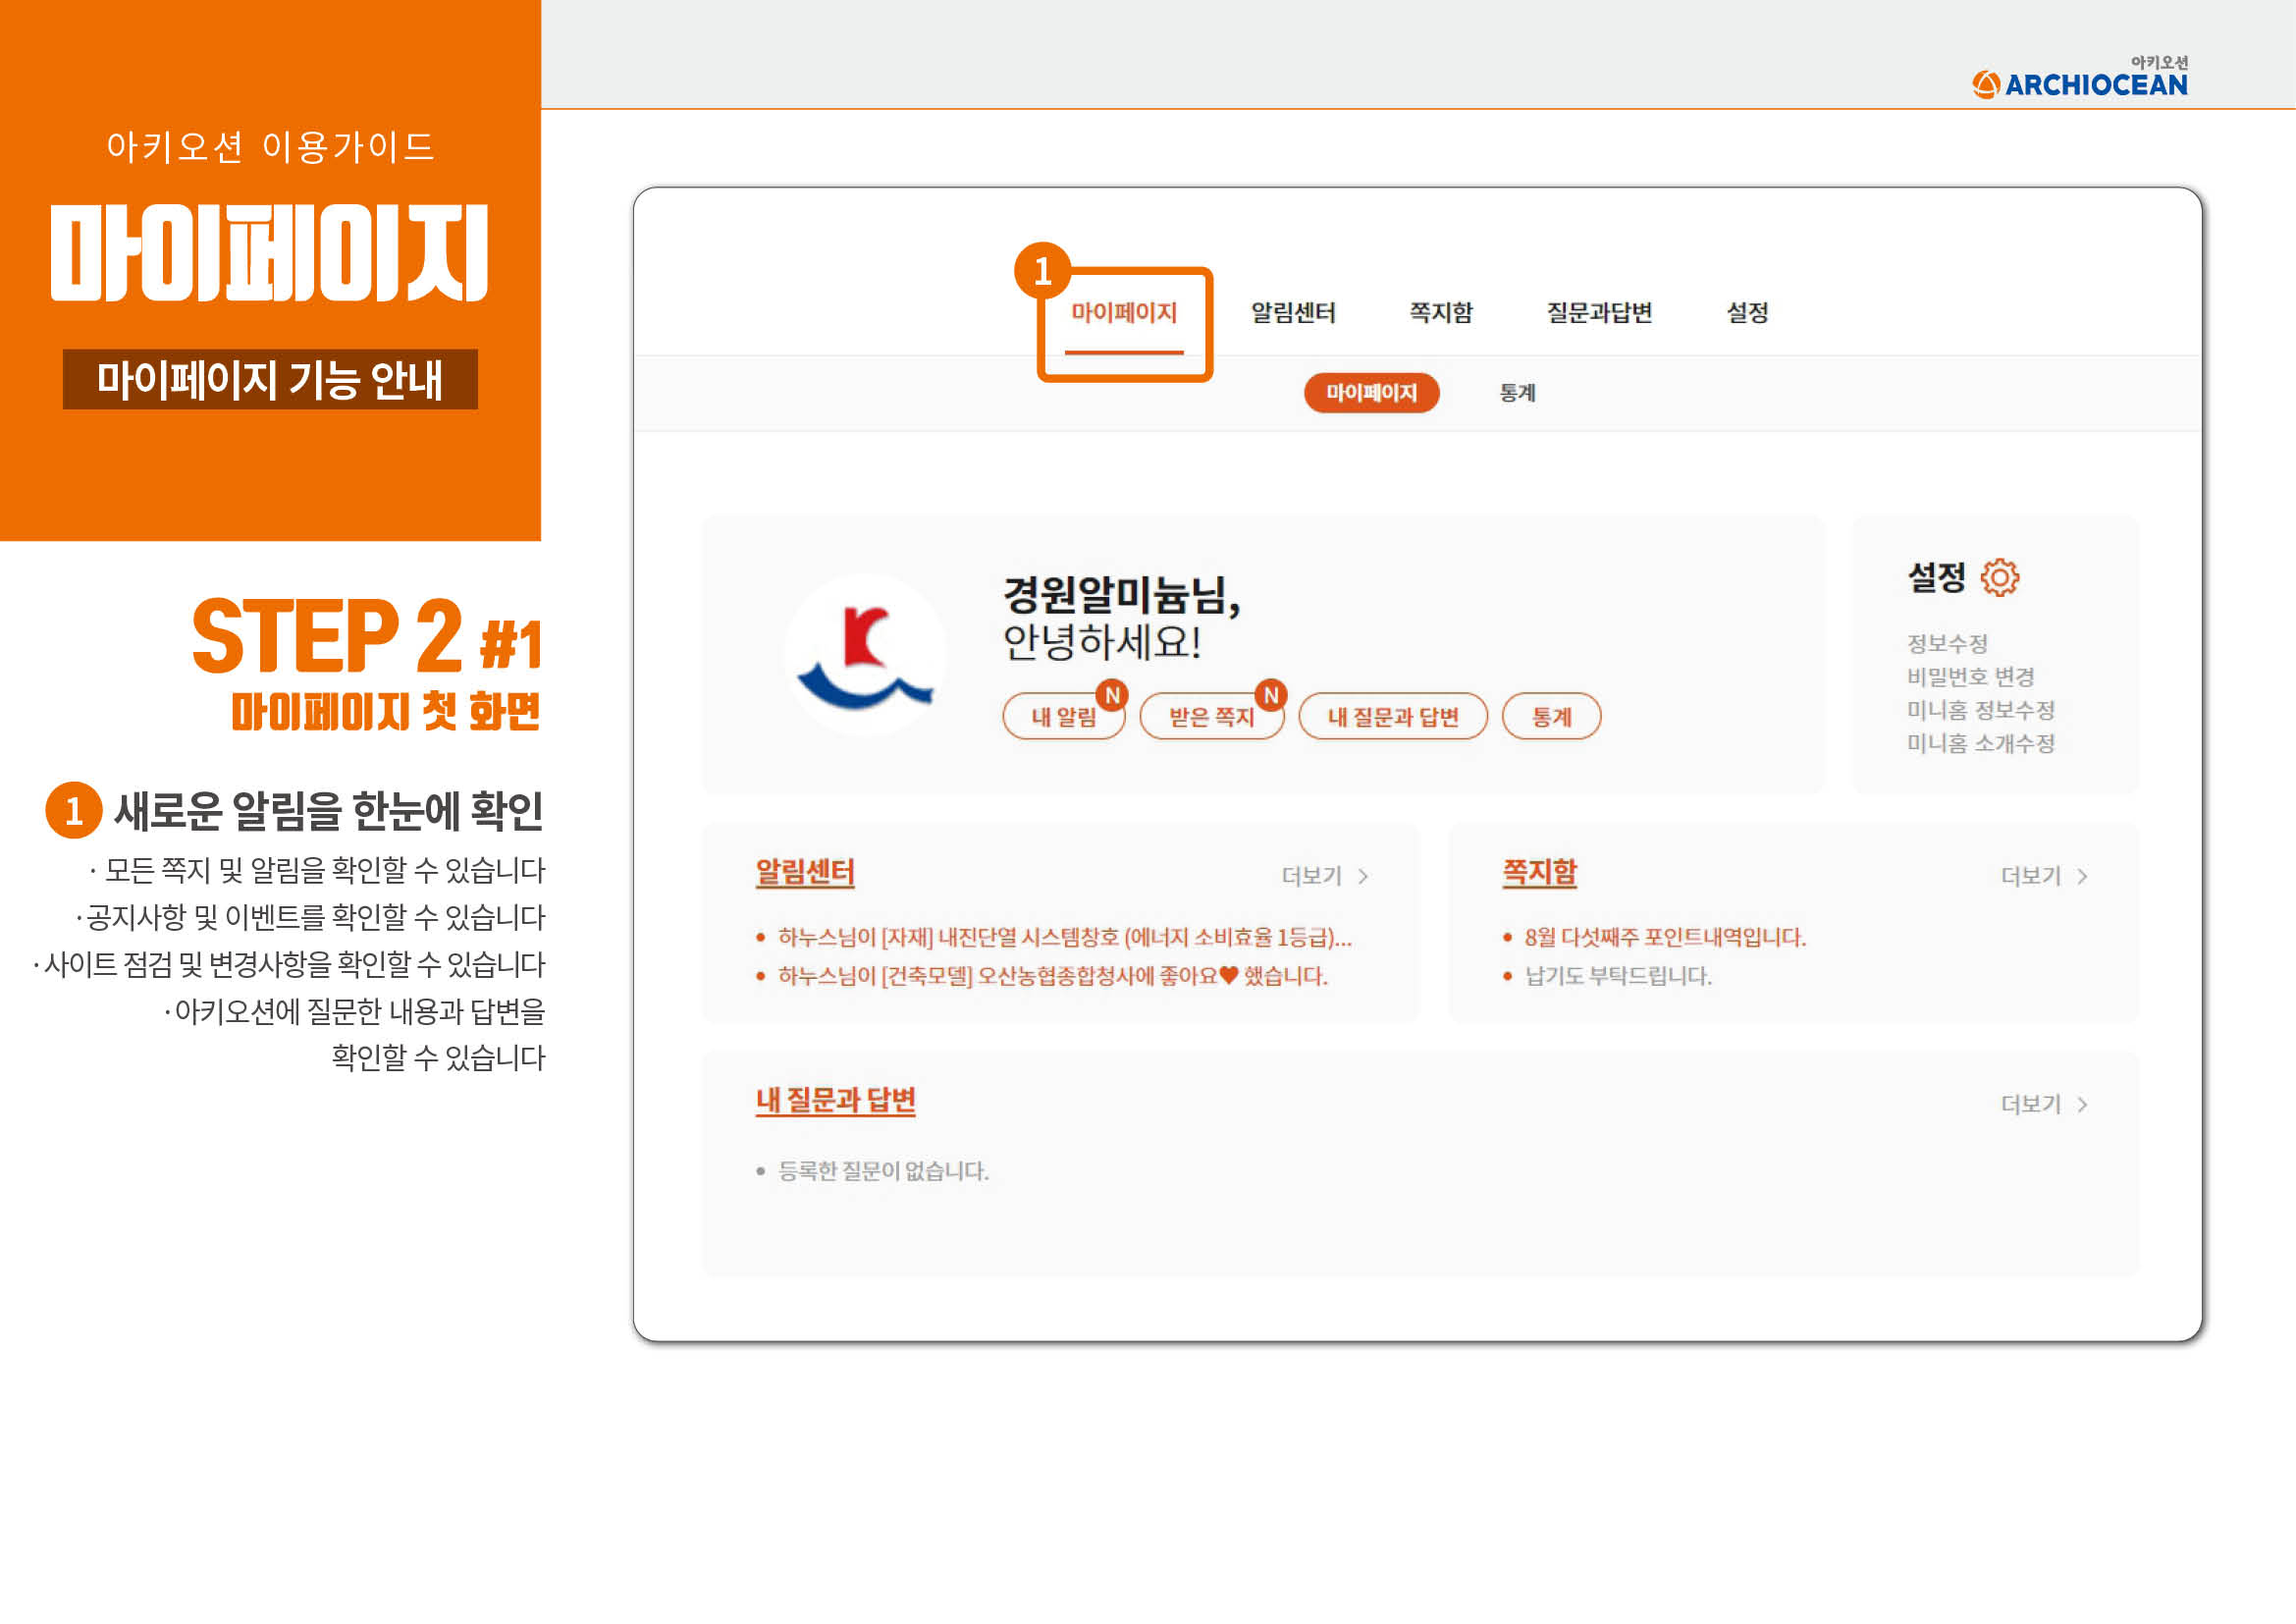Click the 통계 pill button in profile
2296x1624 pixels.
(1551, 716)
